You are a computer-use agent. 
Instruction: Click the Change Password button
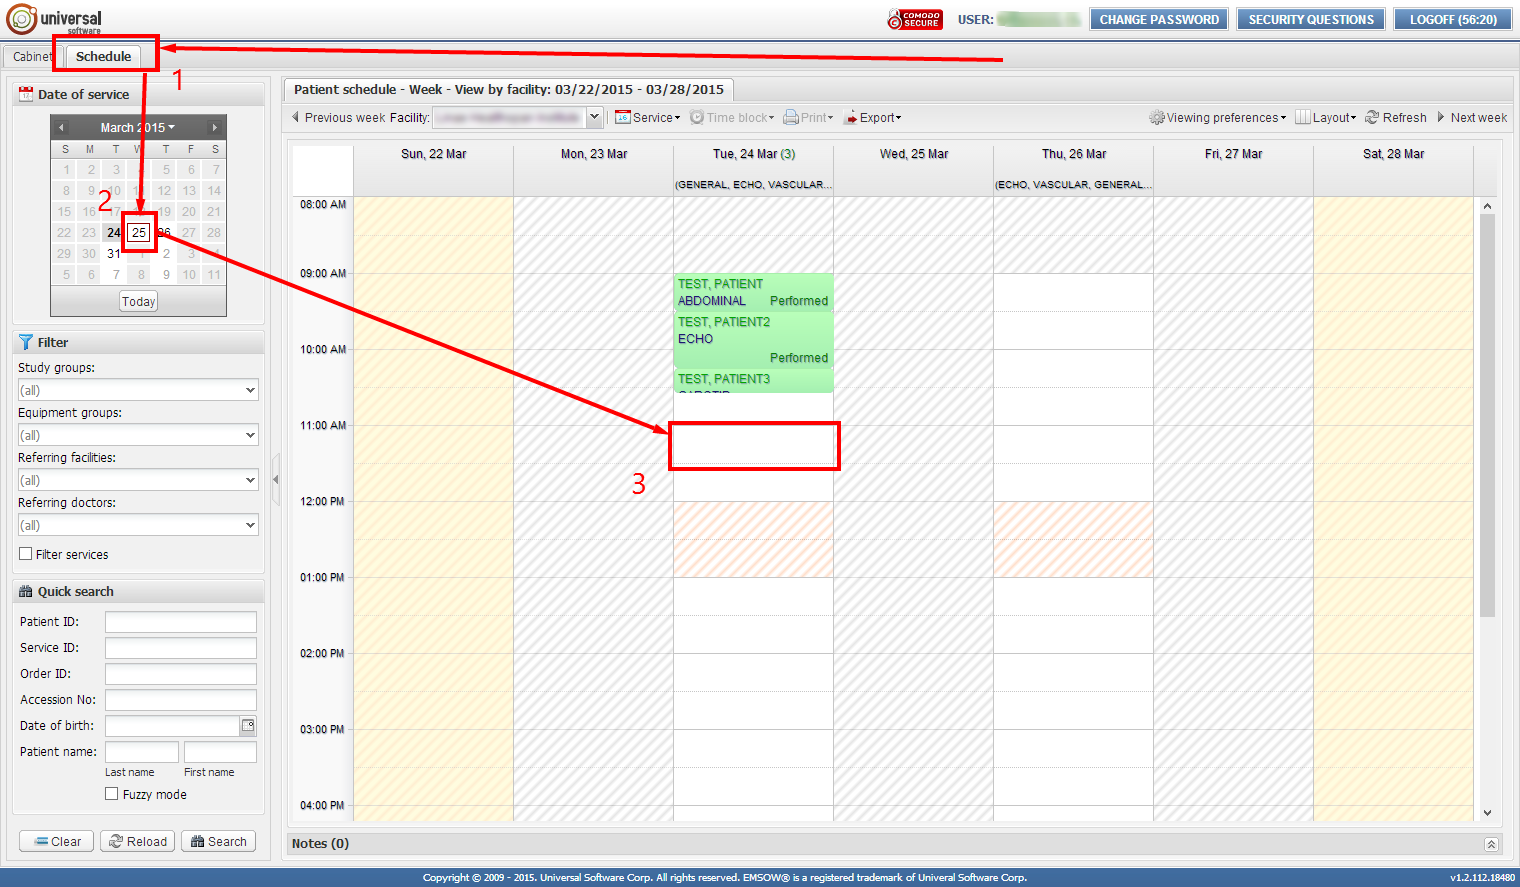tap(1160, 19)
